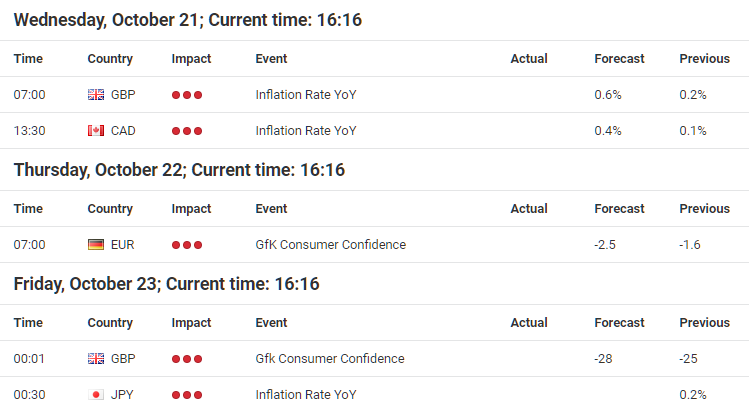This screenshot has height=409, width=749.
Task: Click the red impact dots for CAD inflation
Action: [187, 131]
